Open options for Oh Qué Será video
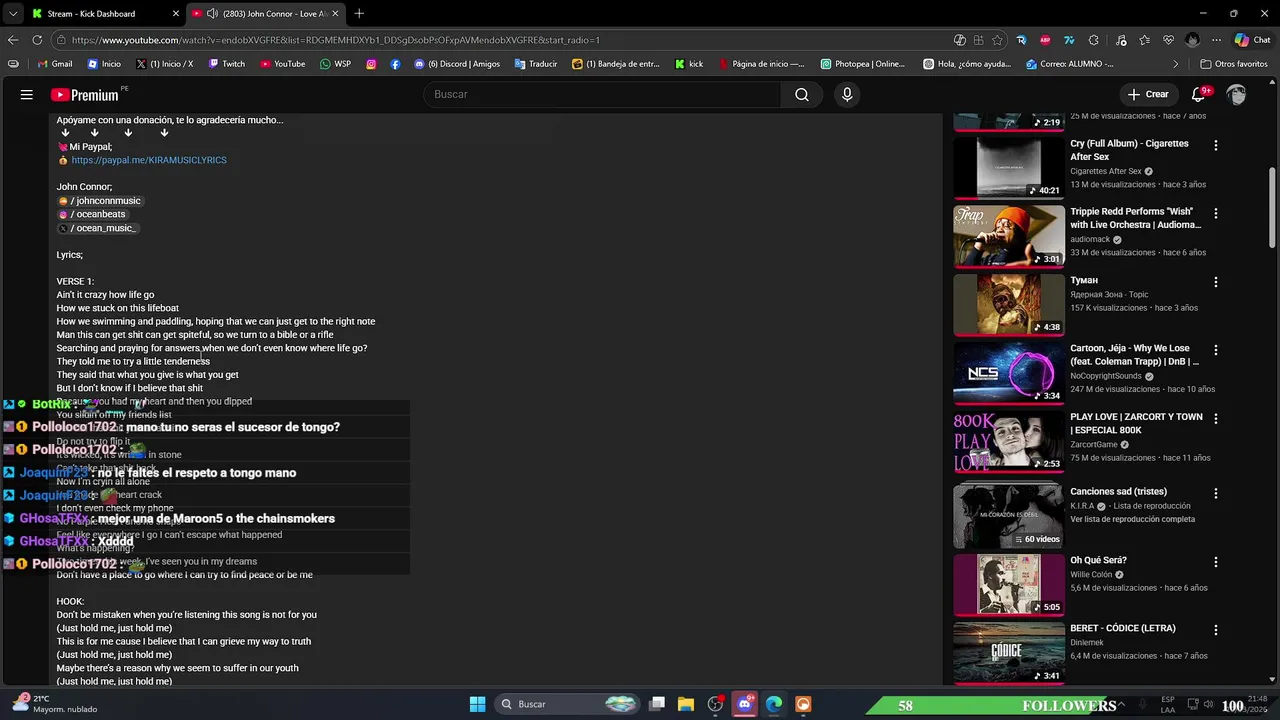Screen dimensions: 1280x720 [x=1216, y=561]
